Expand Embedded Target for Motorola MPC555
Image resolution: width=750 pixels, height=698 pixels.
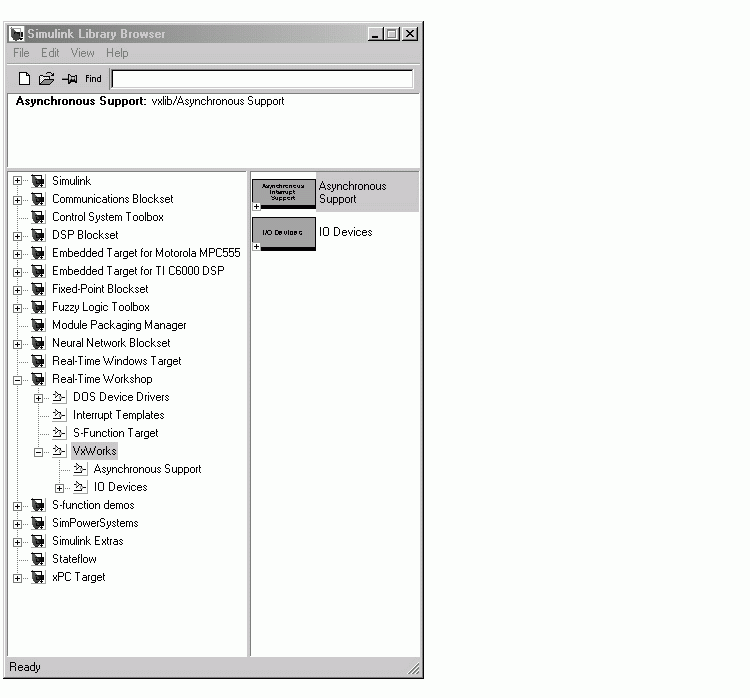click(17, 254)
